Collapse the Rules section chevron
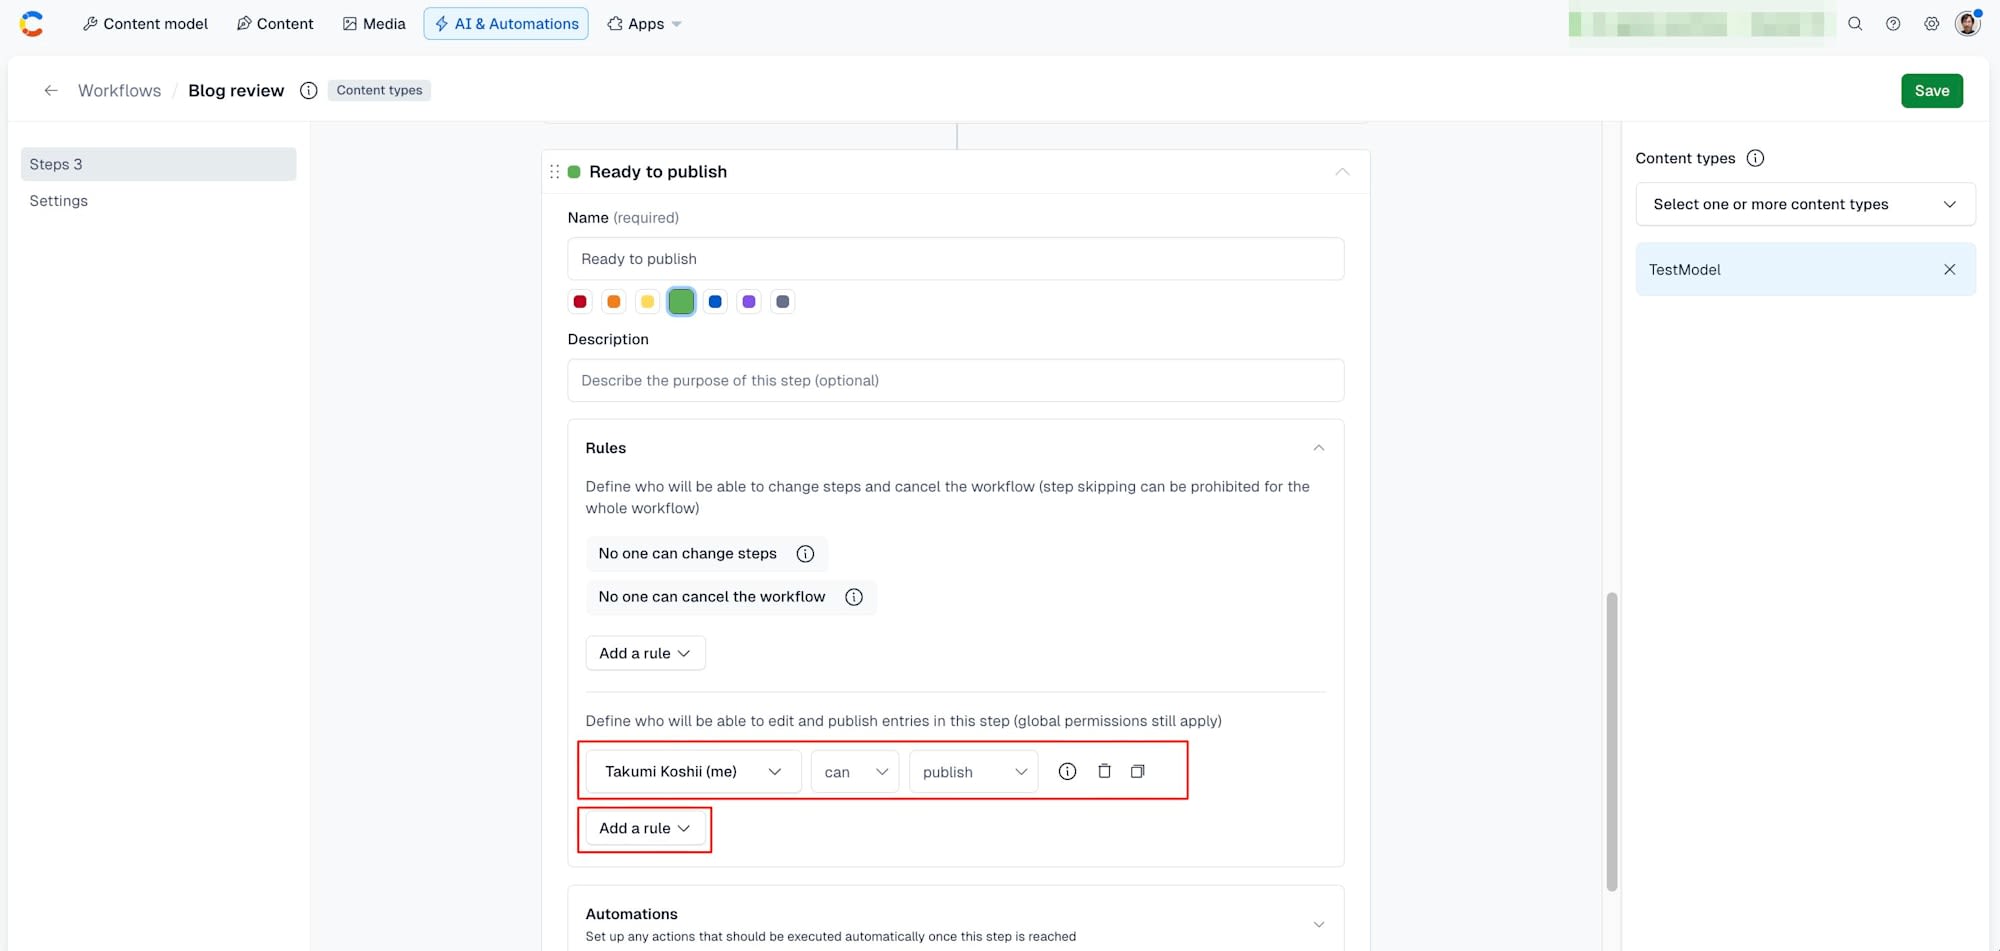2000x951 pixels. [x=1318, y=448]
